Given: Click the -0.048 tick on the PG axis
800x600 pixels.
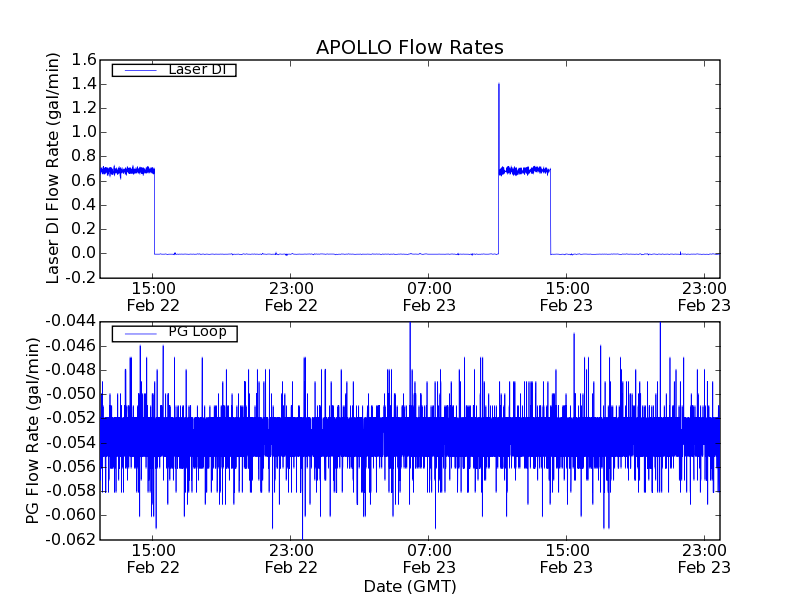Looking at the screenshot, I should click(x=71, y=370).
